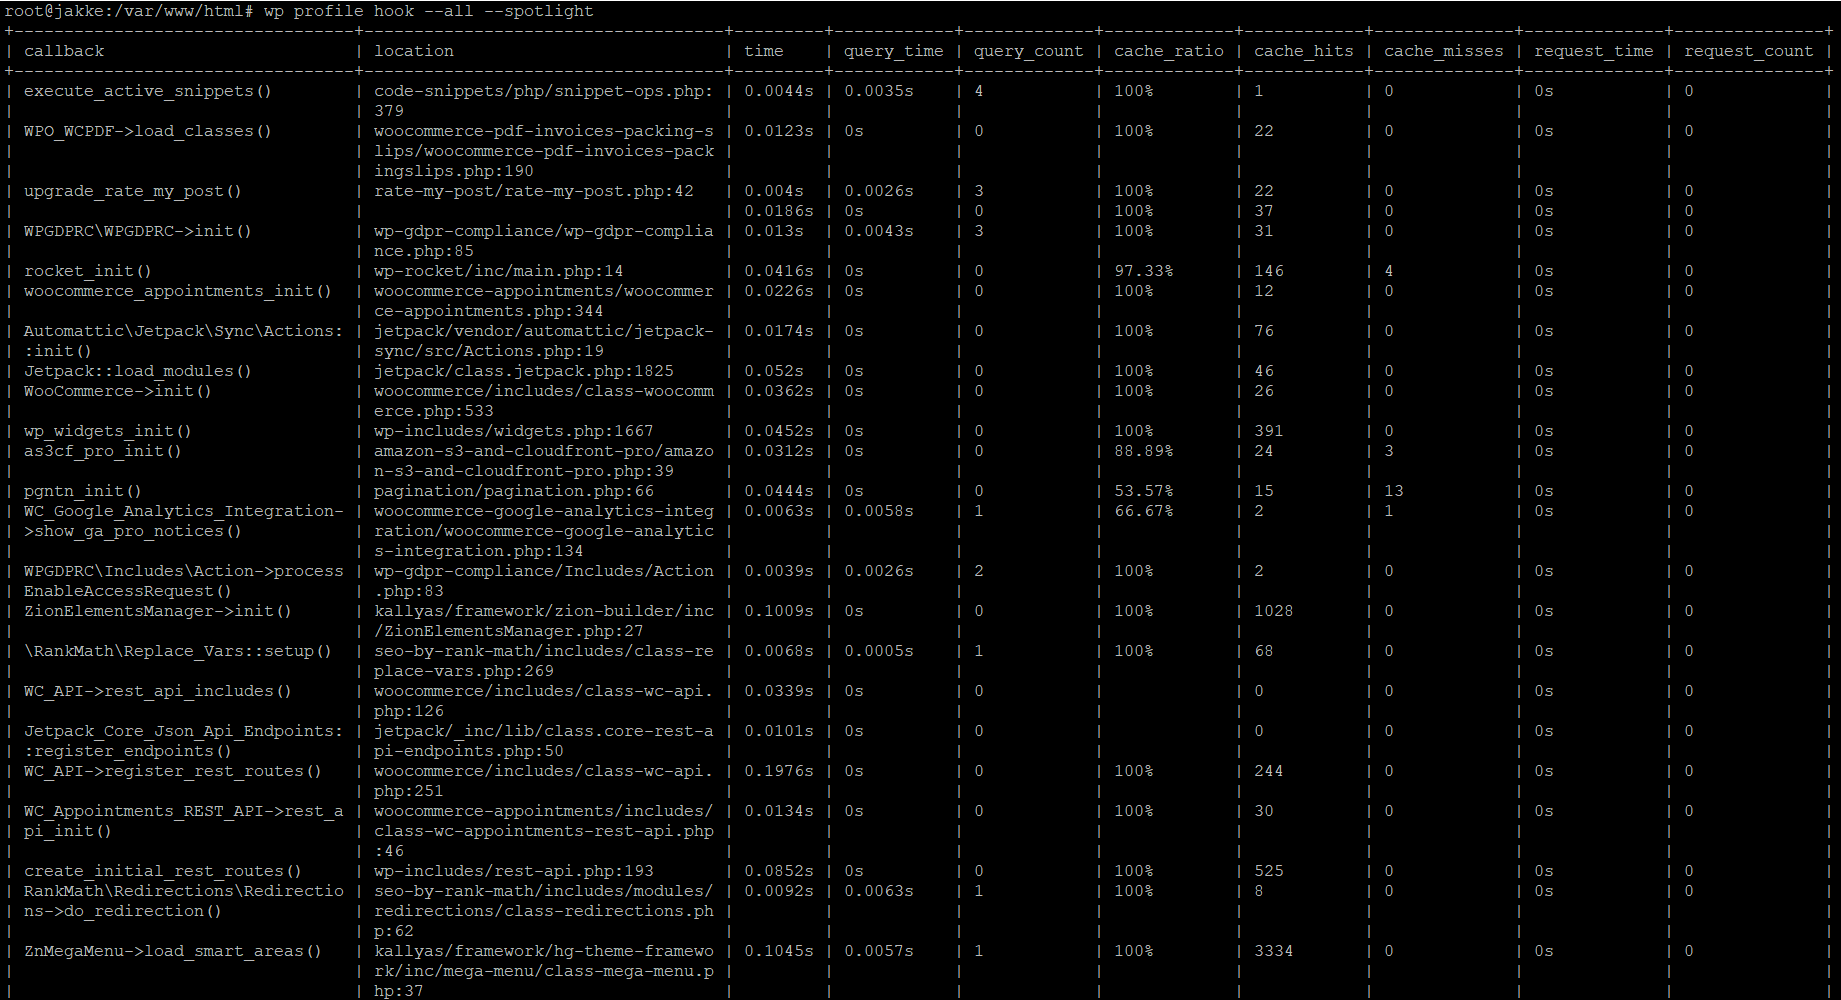Click the Jetpack::load_modules() callback entry

coord(137,371)
